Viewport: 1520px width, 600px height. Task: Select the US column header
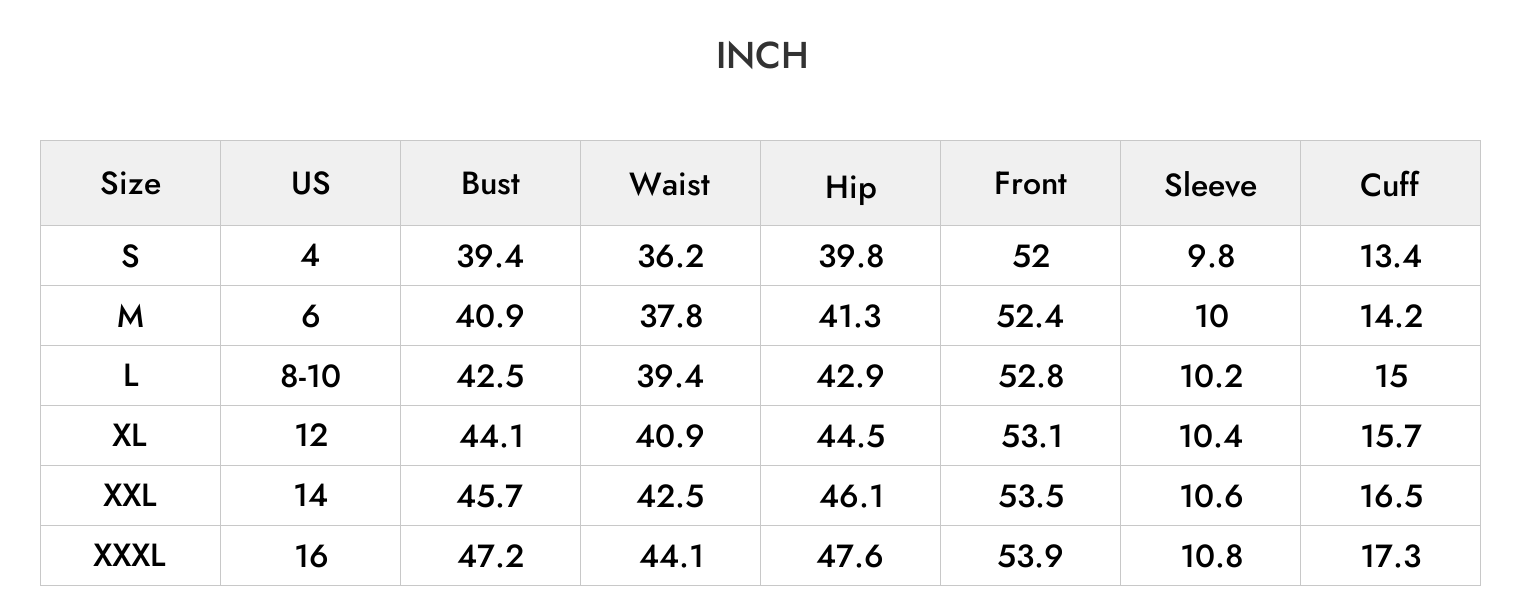(310, 183)
